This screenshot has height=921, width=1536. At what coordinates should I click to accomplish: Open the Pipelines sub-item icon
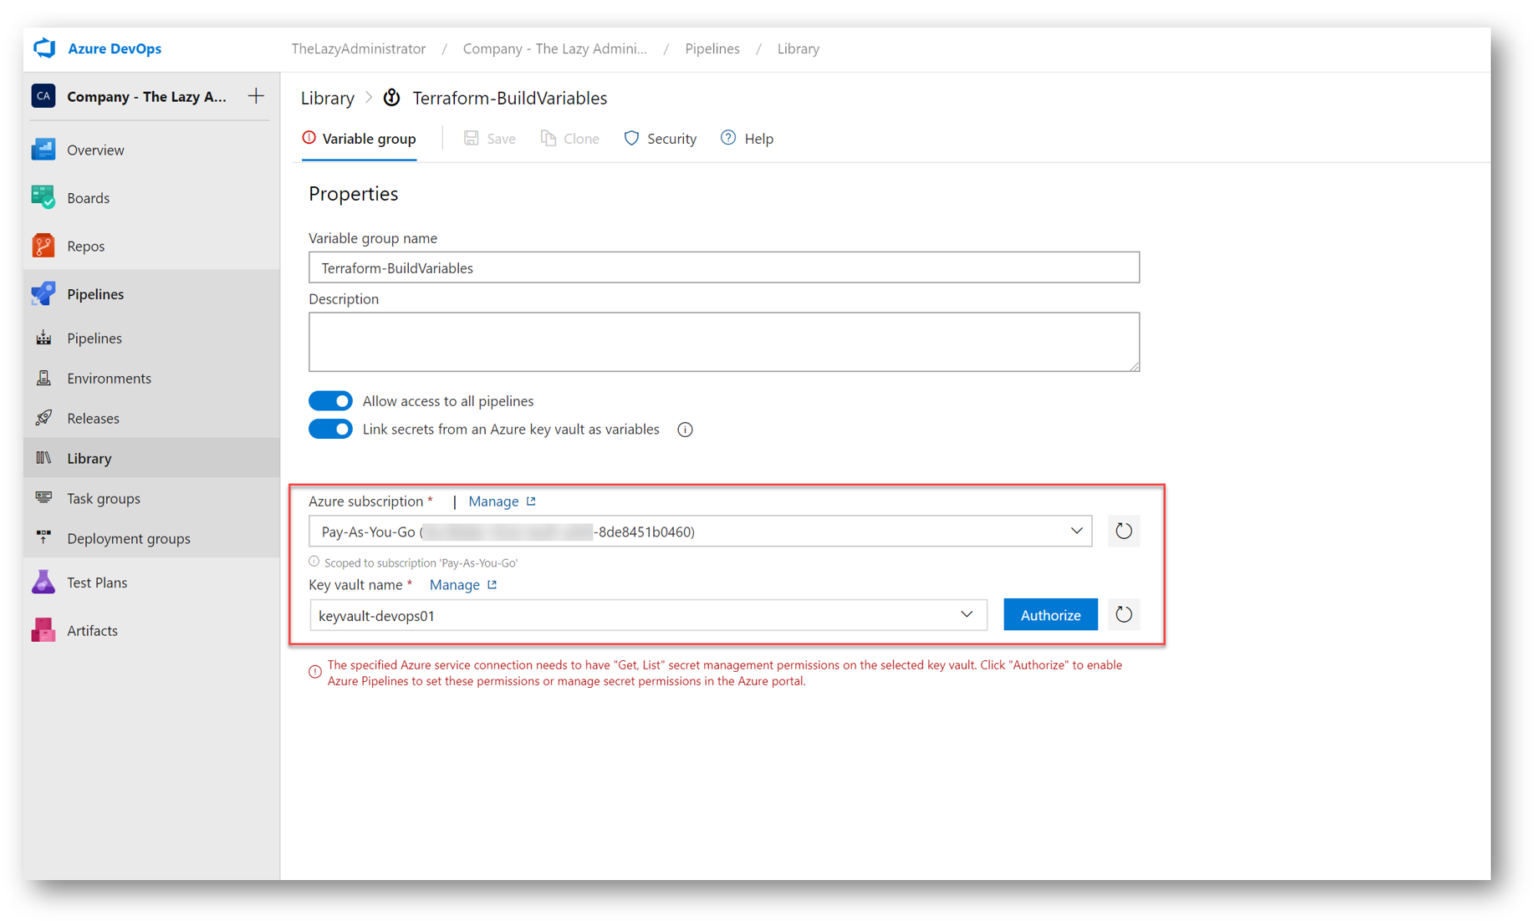43,338
